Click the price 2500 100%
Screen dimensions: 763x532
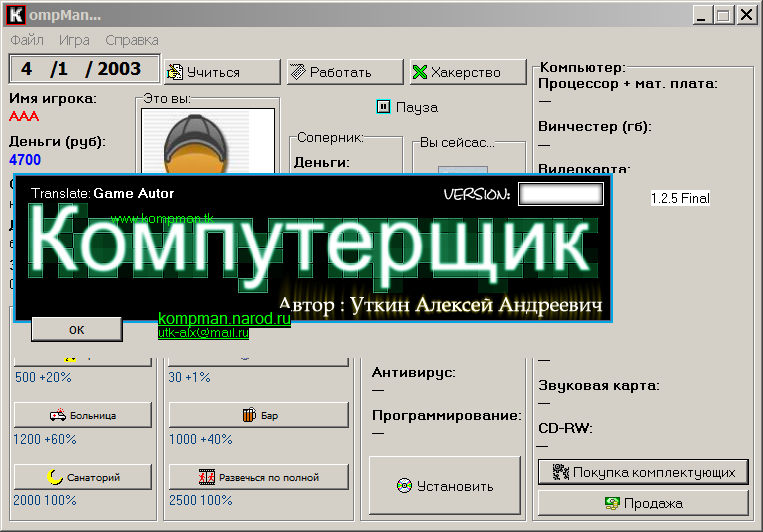click(x=200, y=500)
